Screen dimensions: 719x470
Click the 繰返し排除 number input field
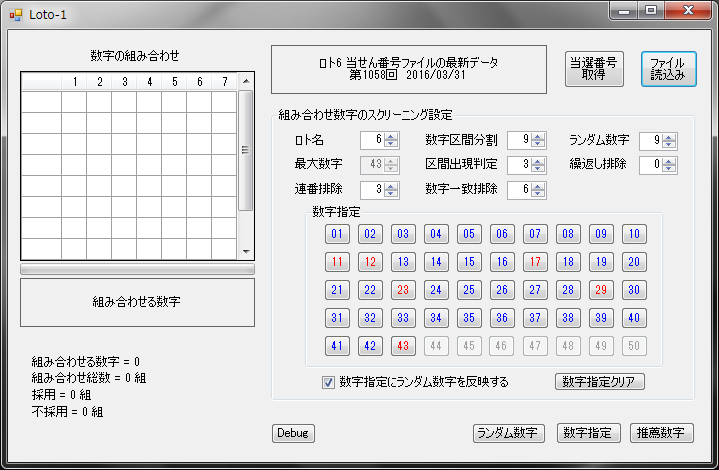[x=651, y=165]
